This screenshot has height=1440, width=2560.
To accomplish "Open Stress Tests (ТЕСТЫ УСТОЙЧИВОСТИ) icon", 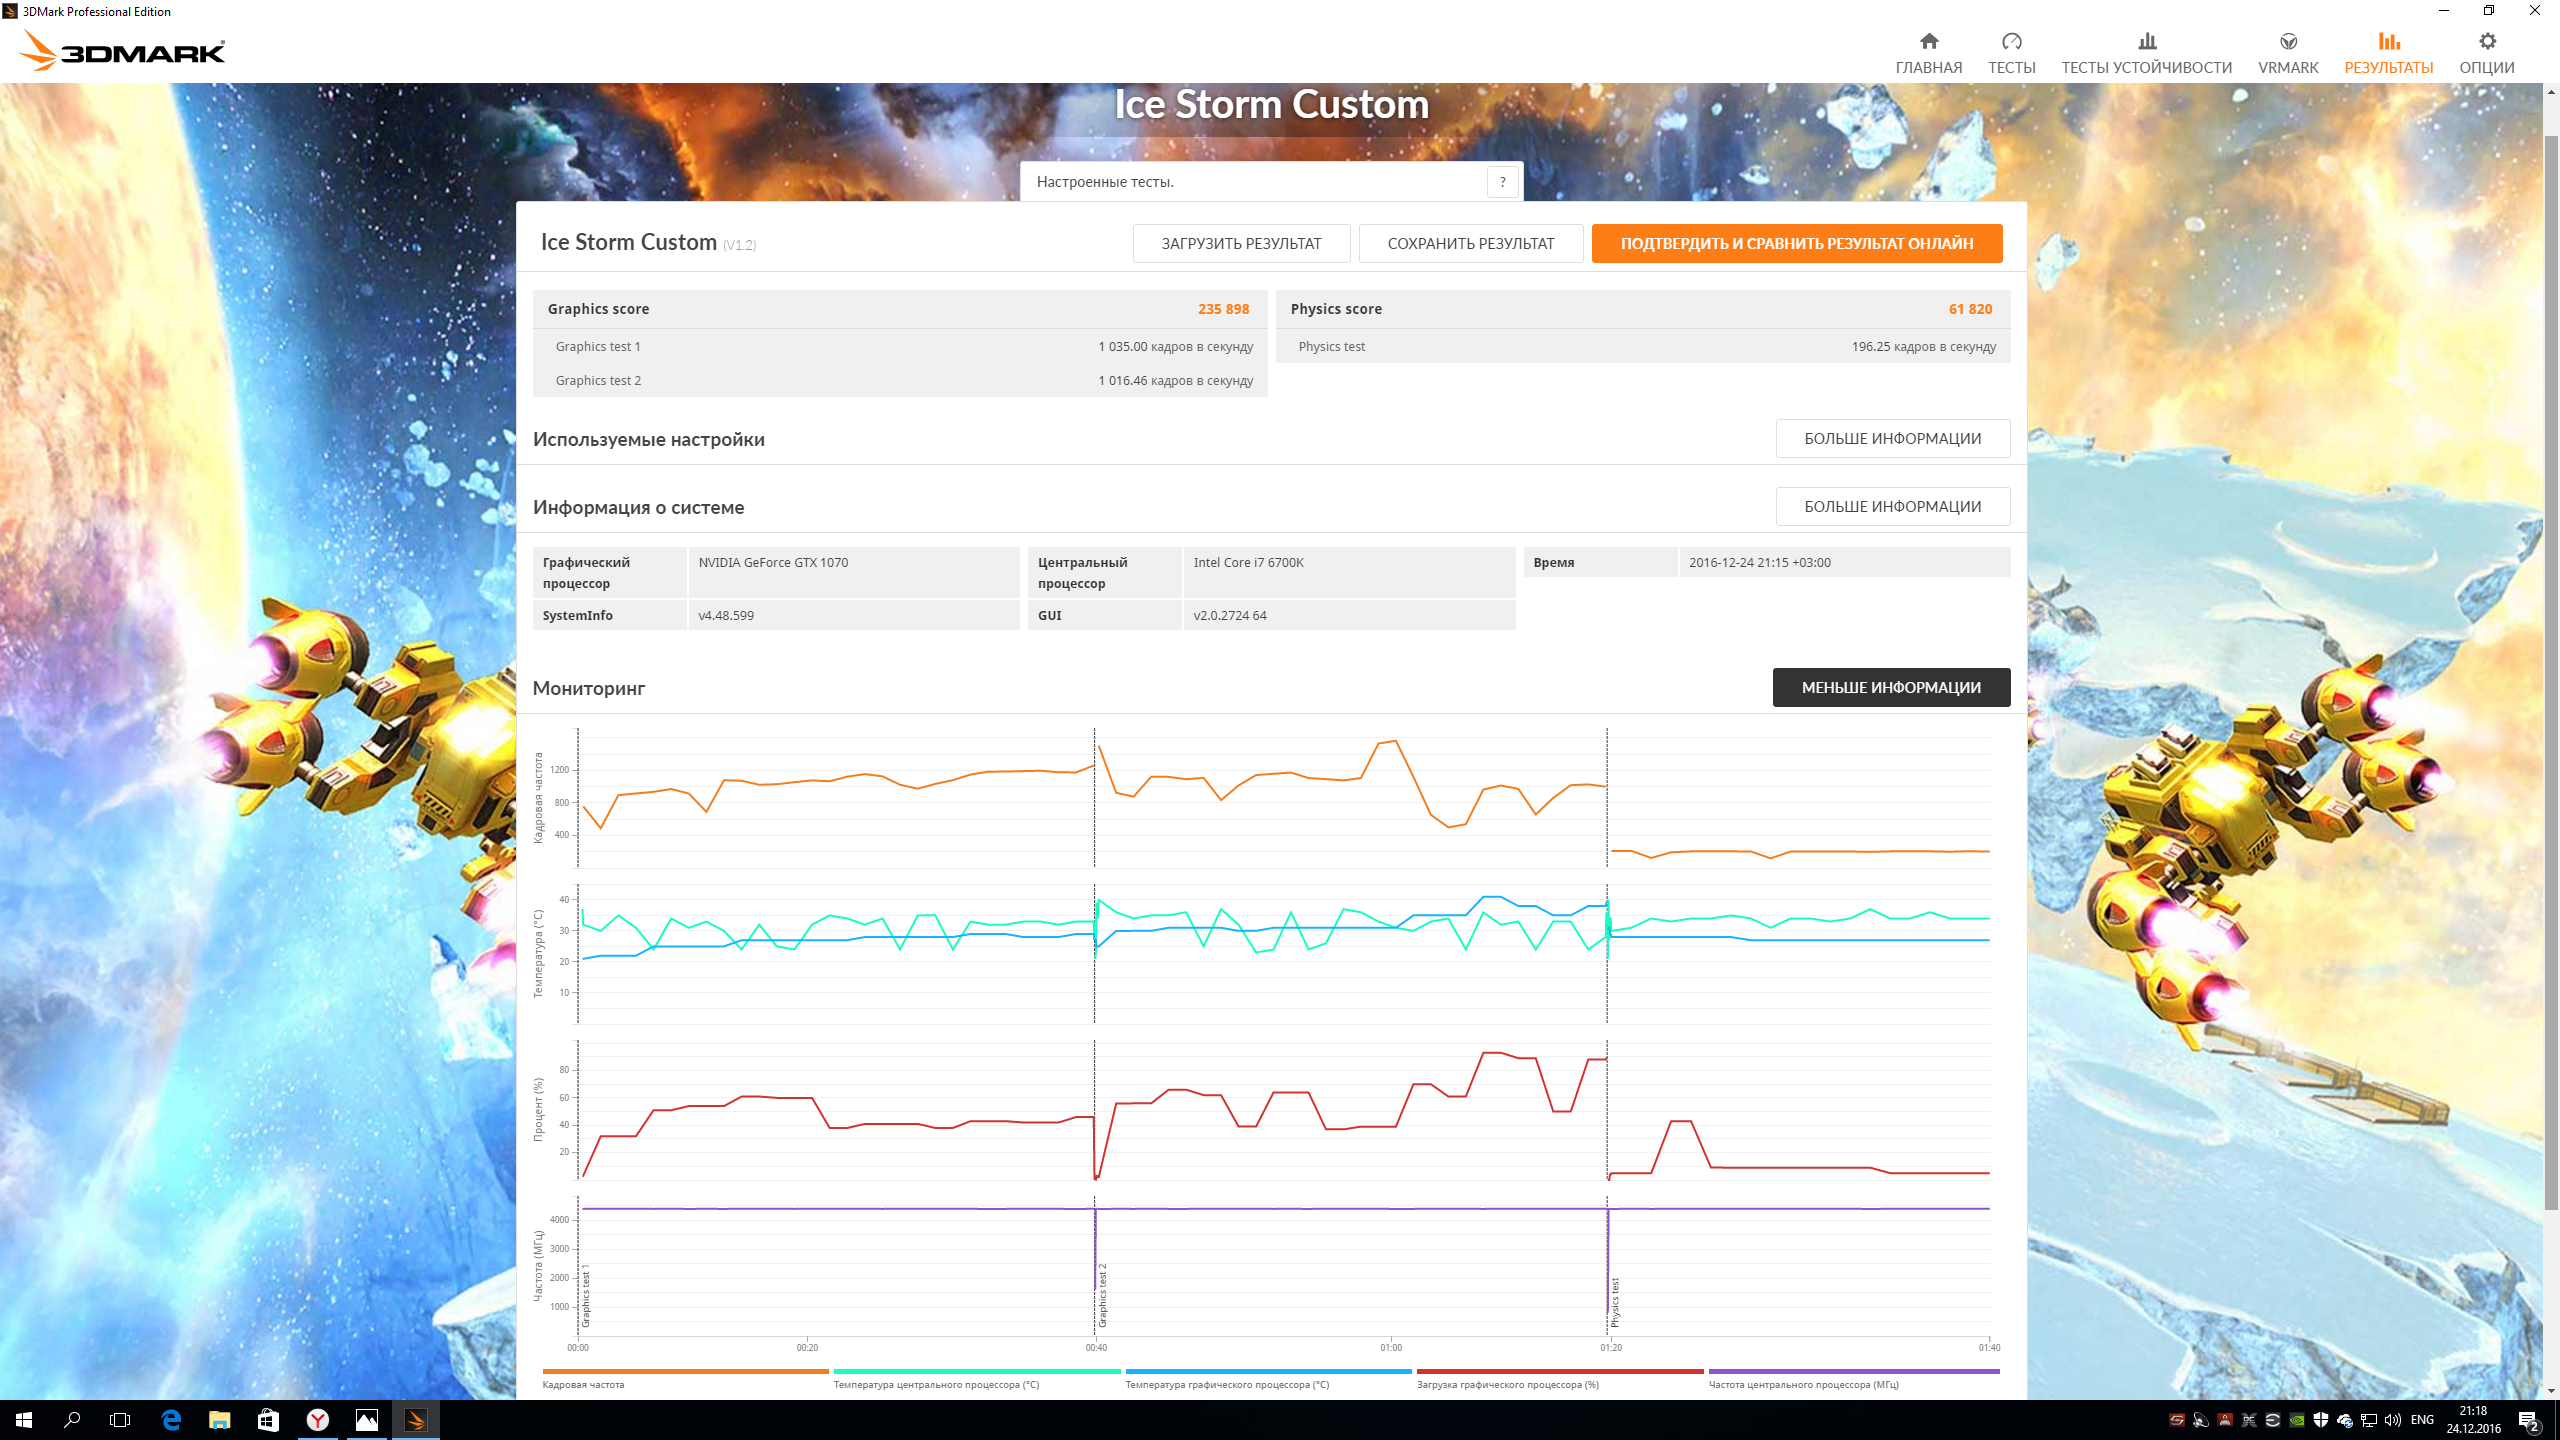I will [x=2146, y=42].
